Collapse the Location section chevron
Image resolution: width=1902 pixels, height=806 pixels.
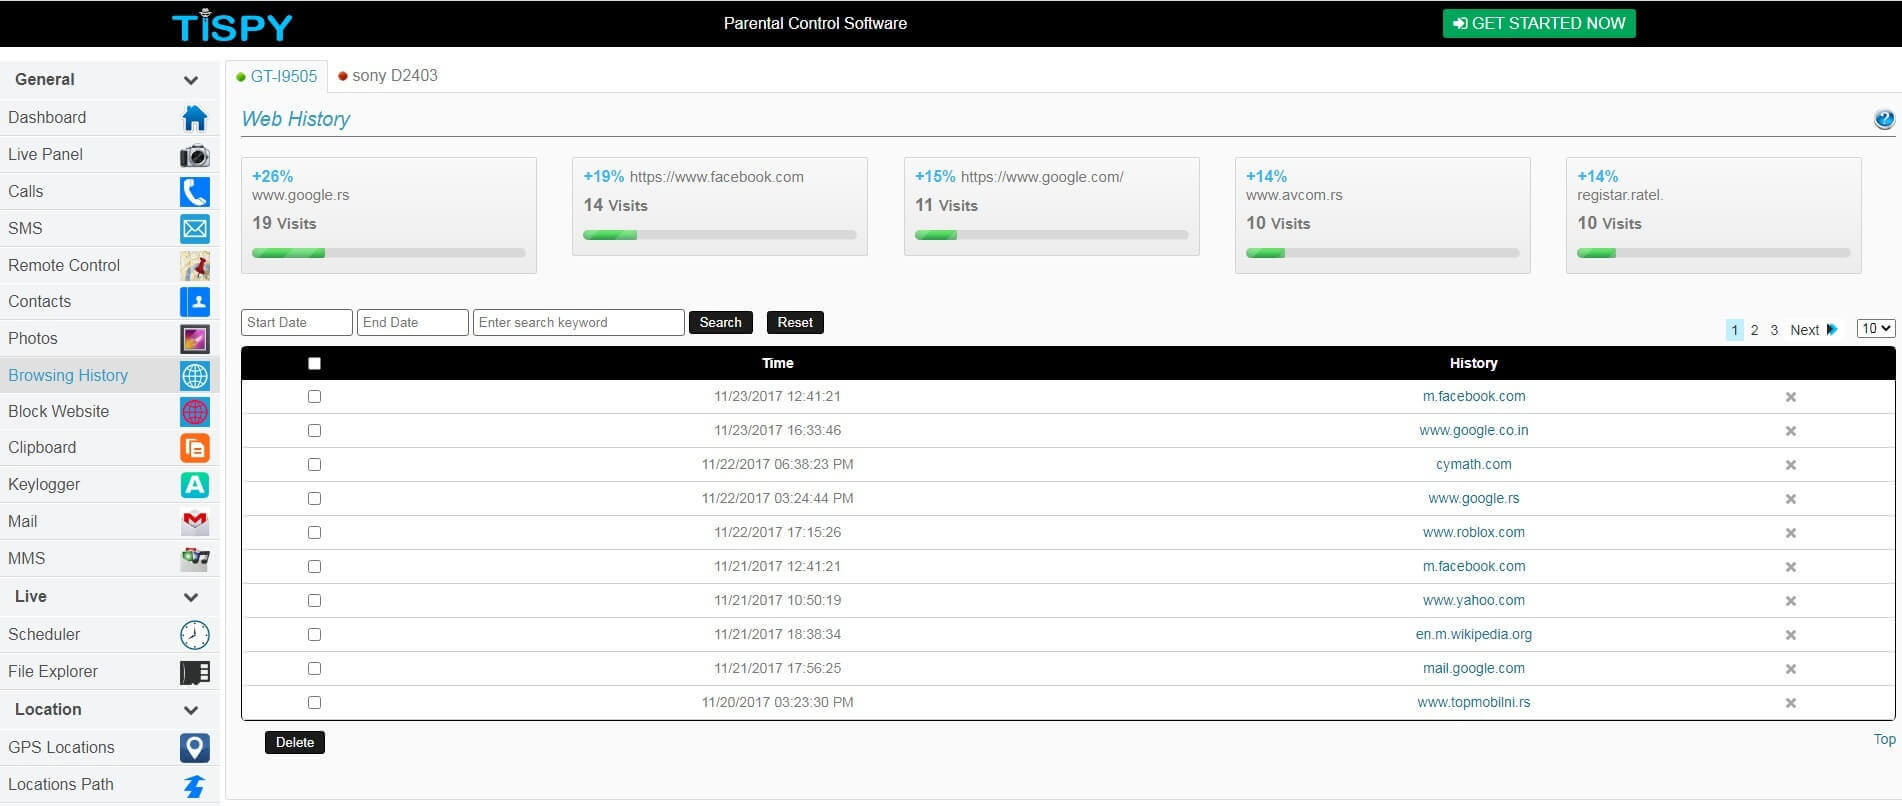click(x=191, y=710)
